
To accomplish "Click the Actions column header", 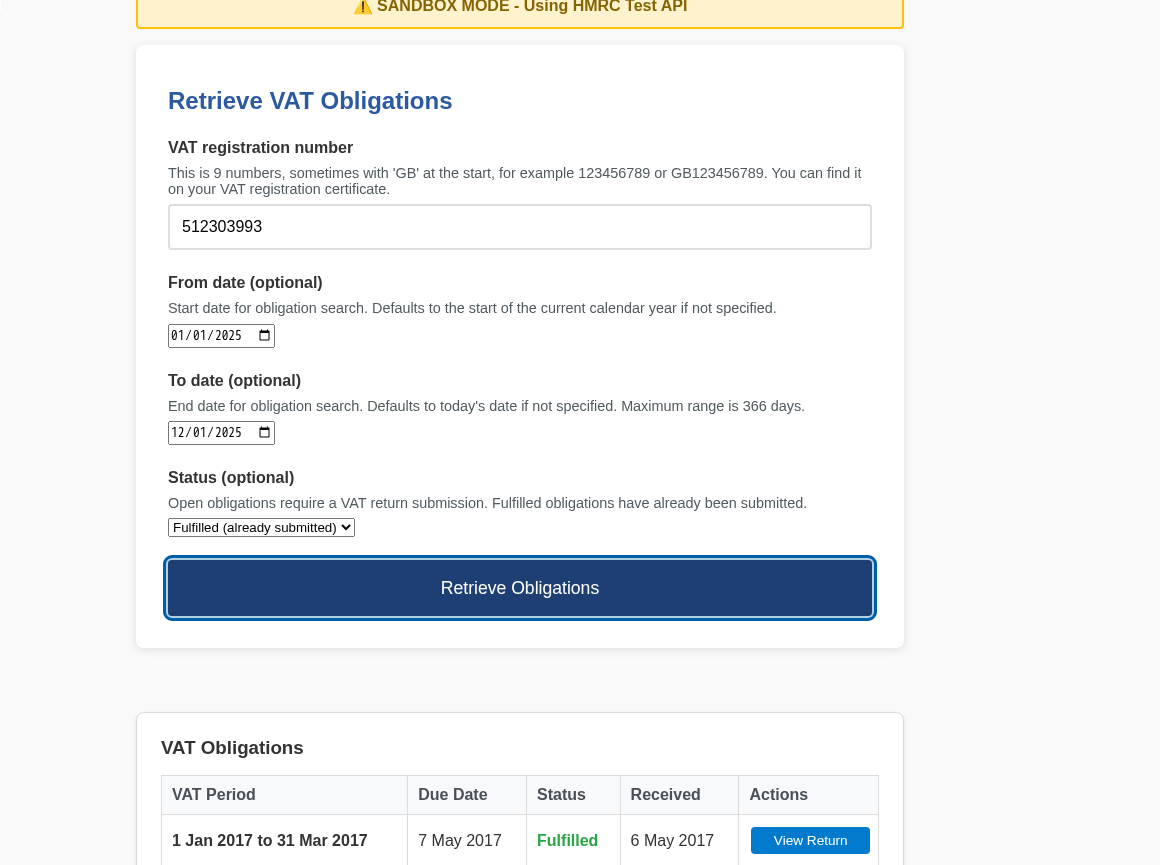I will coord(778,794).
